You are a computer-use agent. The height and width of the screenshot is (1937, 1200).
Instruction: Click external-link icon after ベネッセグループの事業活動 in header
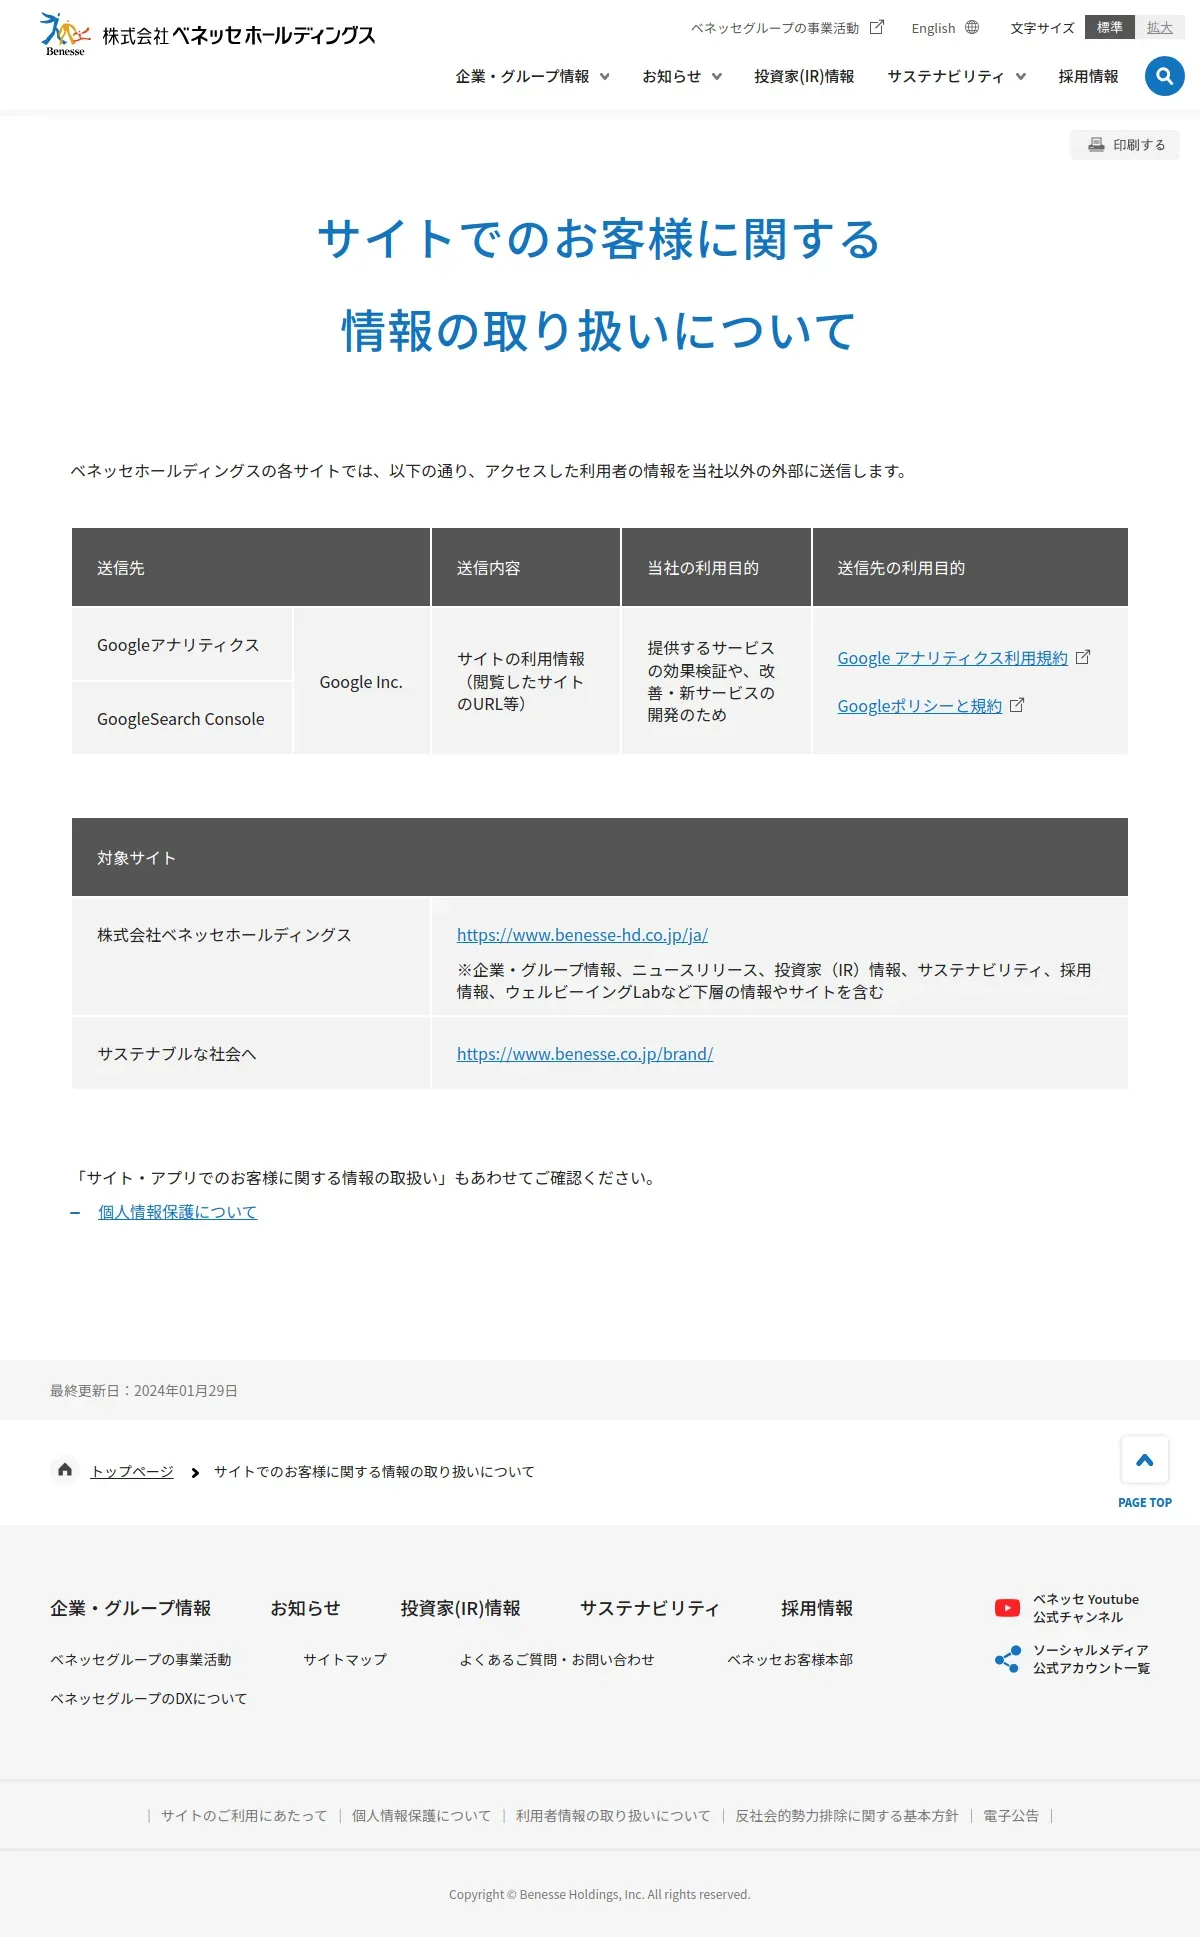tap(877, 27)
